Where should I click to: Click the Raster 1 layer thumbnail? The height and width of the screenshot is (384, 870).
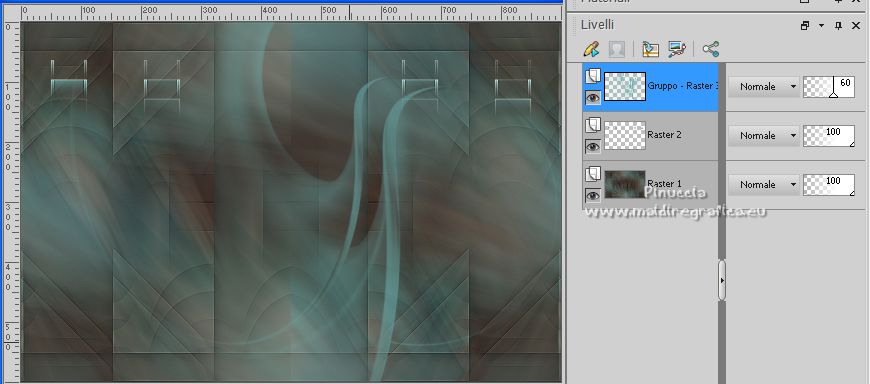coord(625,185)
